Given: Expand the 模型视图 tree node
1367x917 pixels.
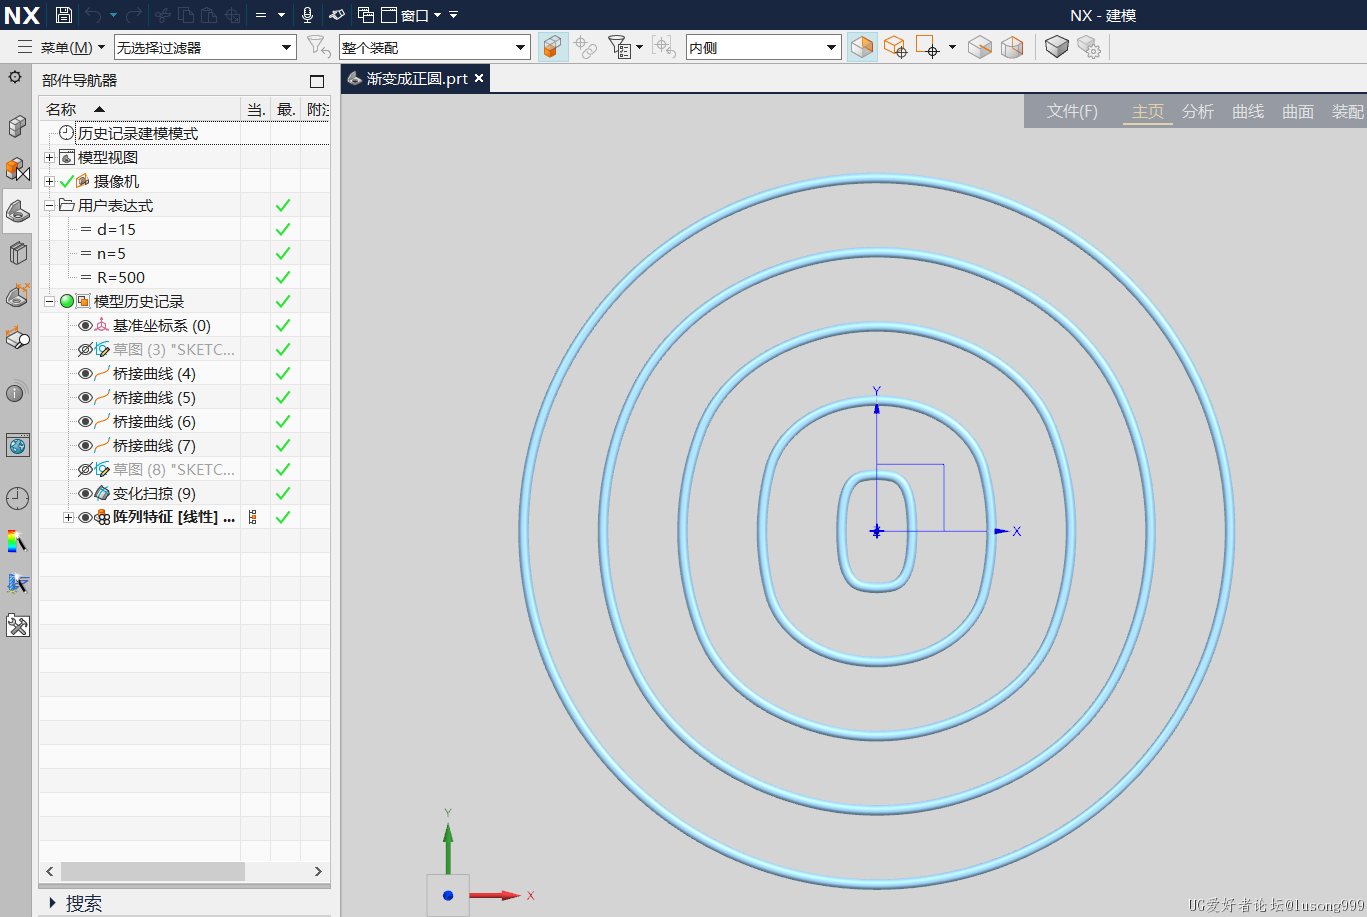Looking at the screenshot, I should click(x=49, y=157).
